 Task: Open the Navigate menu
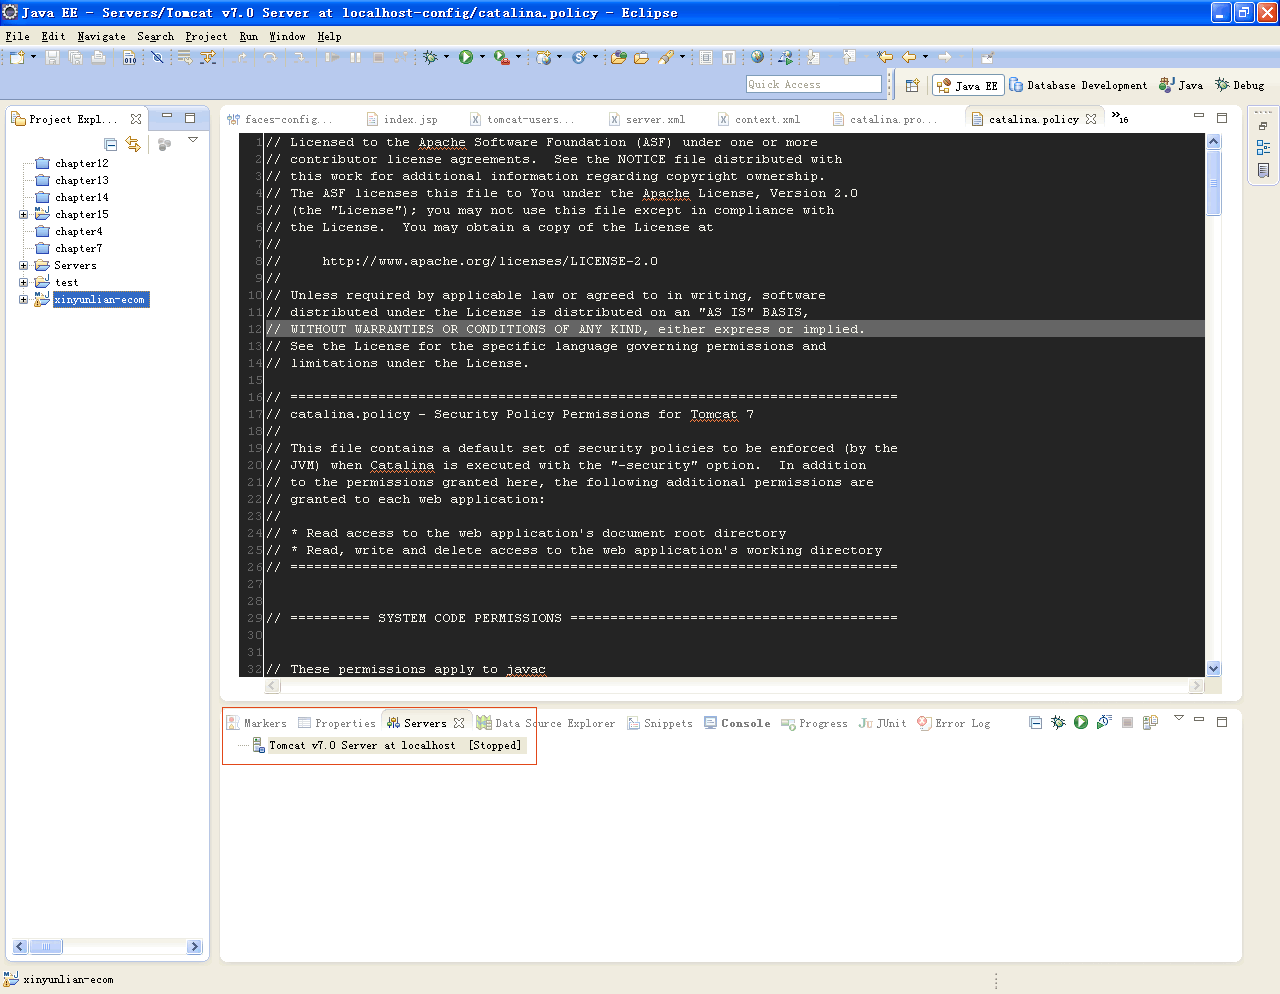[x=102, y=36]
